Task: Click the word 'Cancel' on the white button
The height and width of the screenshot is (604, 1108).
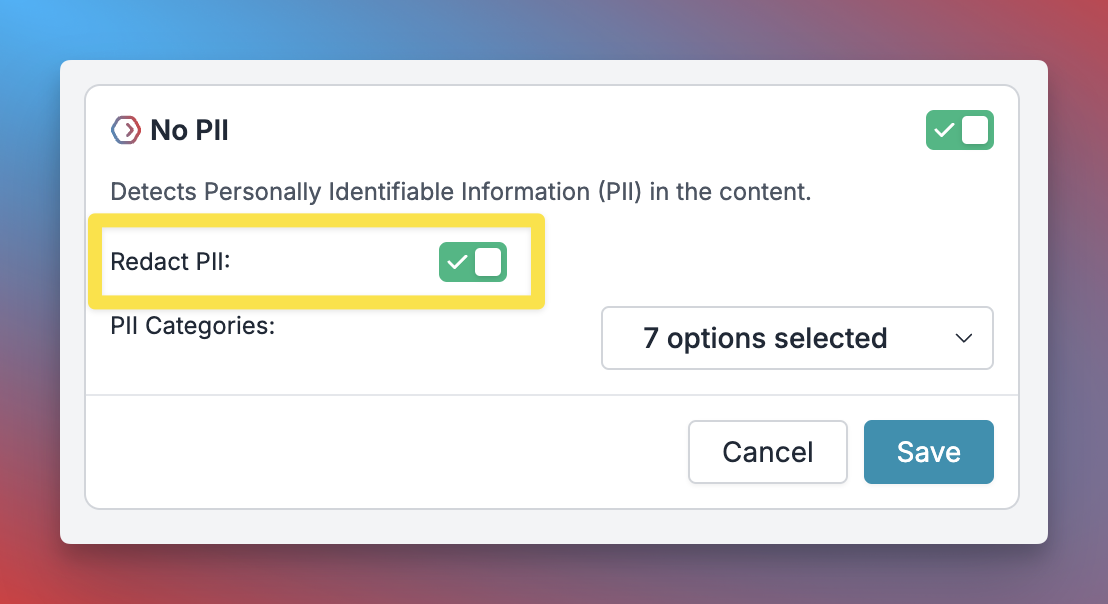Action: (767, 452)
